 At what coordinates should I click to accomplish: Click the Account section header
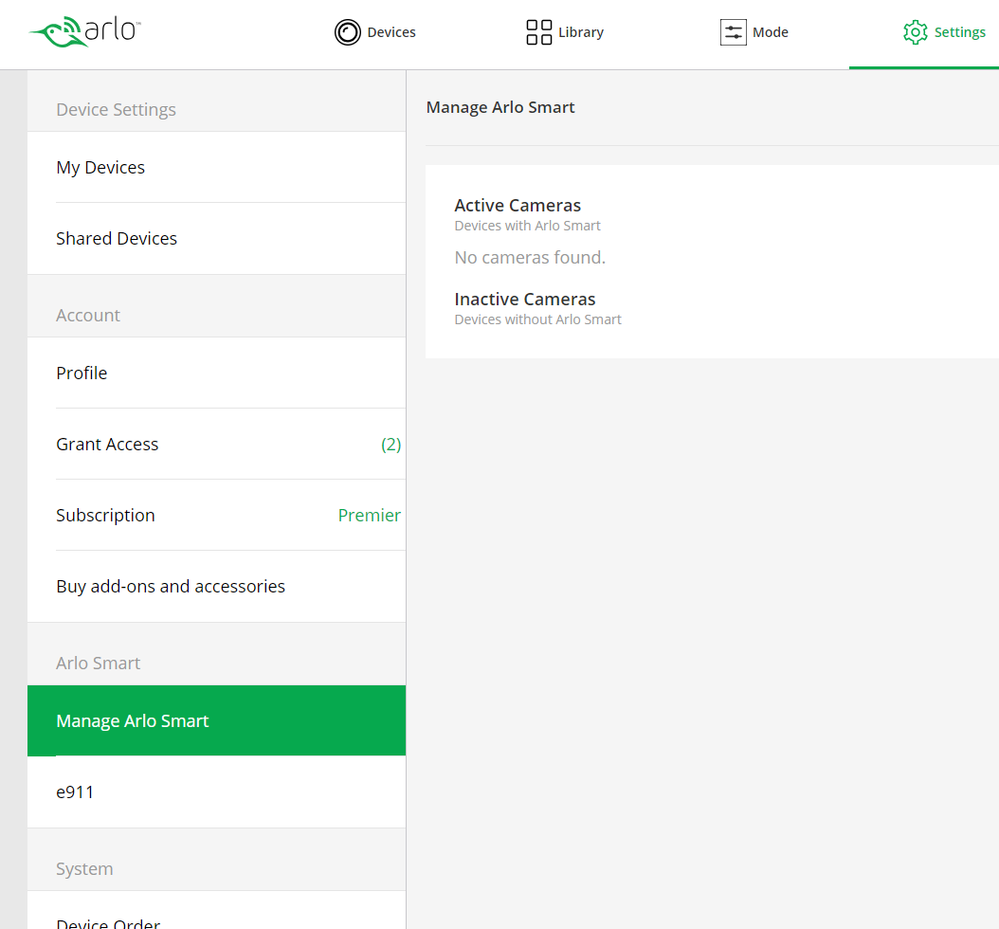point(88,315)
